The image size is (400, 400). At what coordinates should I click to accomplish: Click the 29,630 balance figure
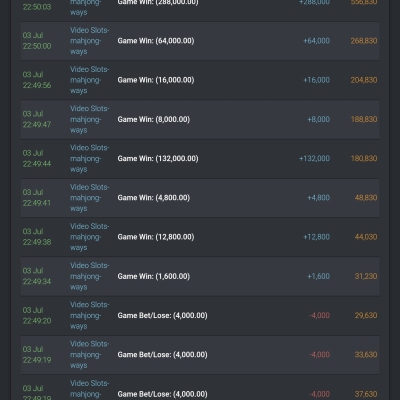tap(366, 315)
